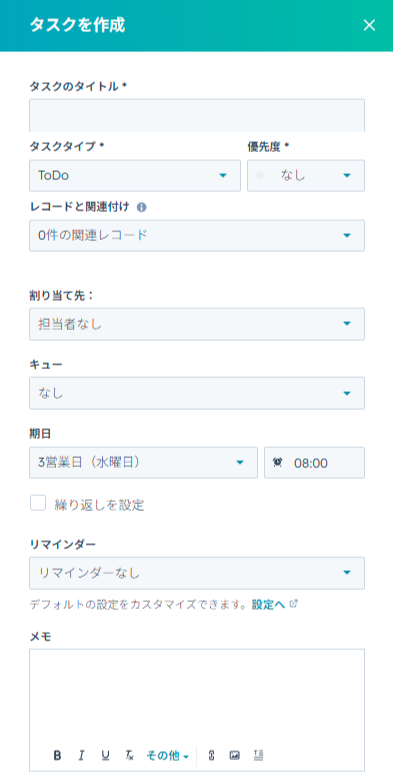Insert an image in the memo

235,756
